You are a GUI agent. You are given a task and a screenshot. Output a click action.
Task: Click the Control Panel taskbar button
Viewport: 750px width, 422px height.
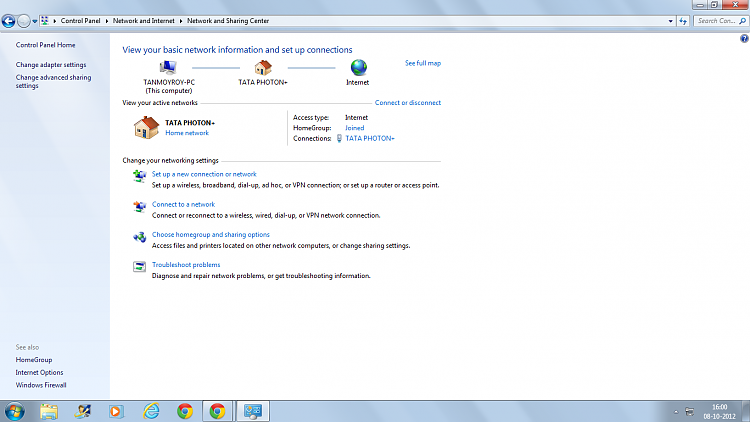point(253,411)
